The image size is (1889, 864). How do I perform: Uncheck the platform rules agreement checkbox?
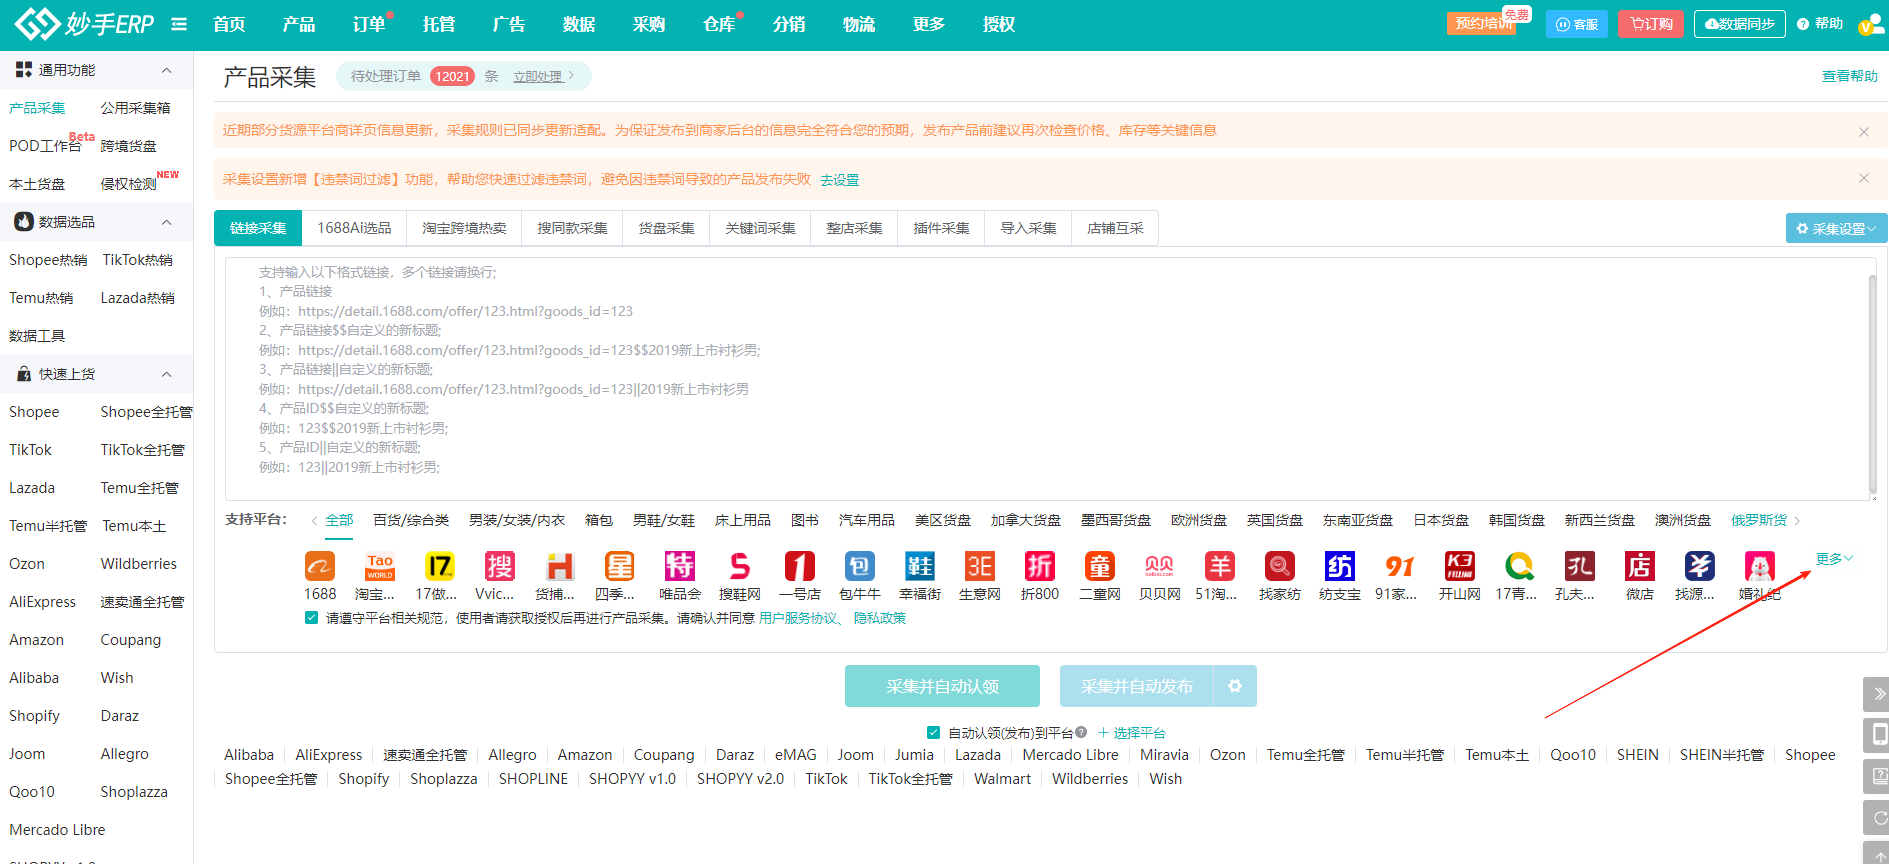312,618
